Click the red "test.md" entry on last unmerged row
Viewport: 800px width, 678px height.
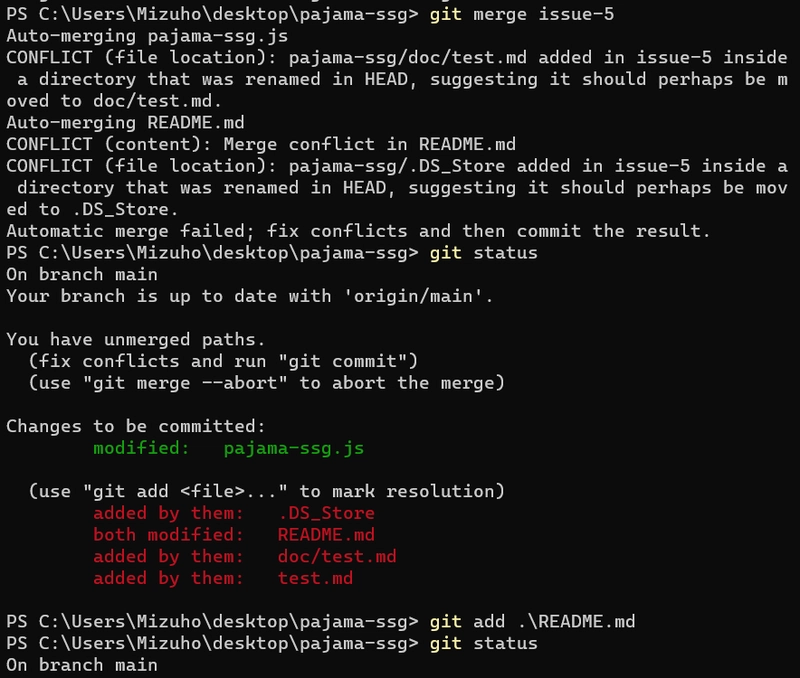(315, 579)
